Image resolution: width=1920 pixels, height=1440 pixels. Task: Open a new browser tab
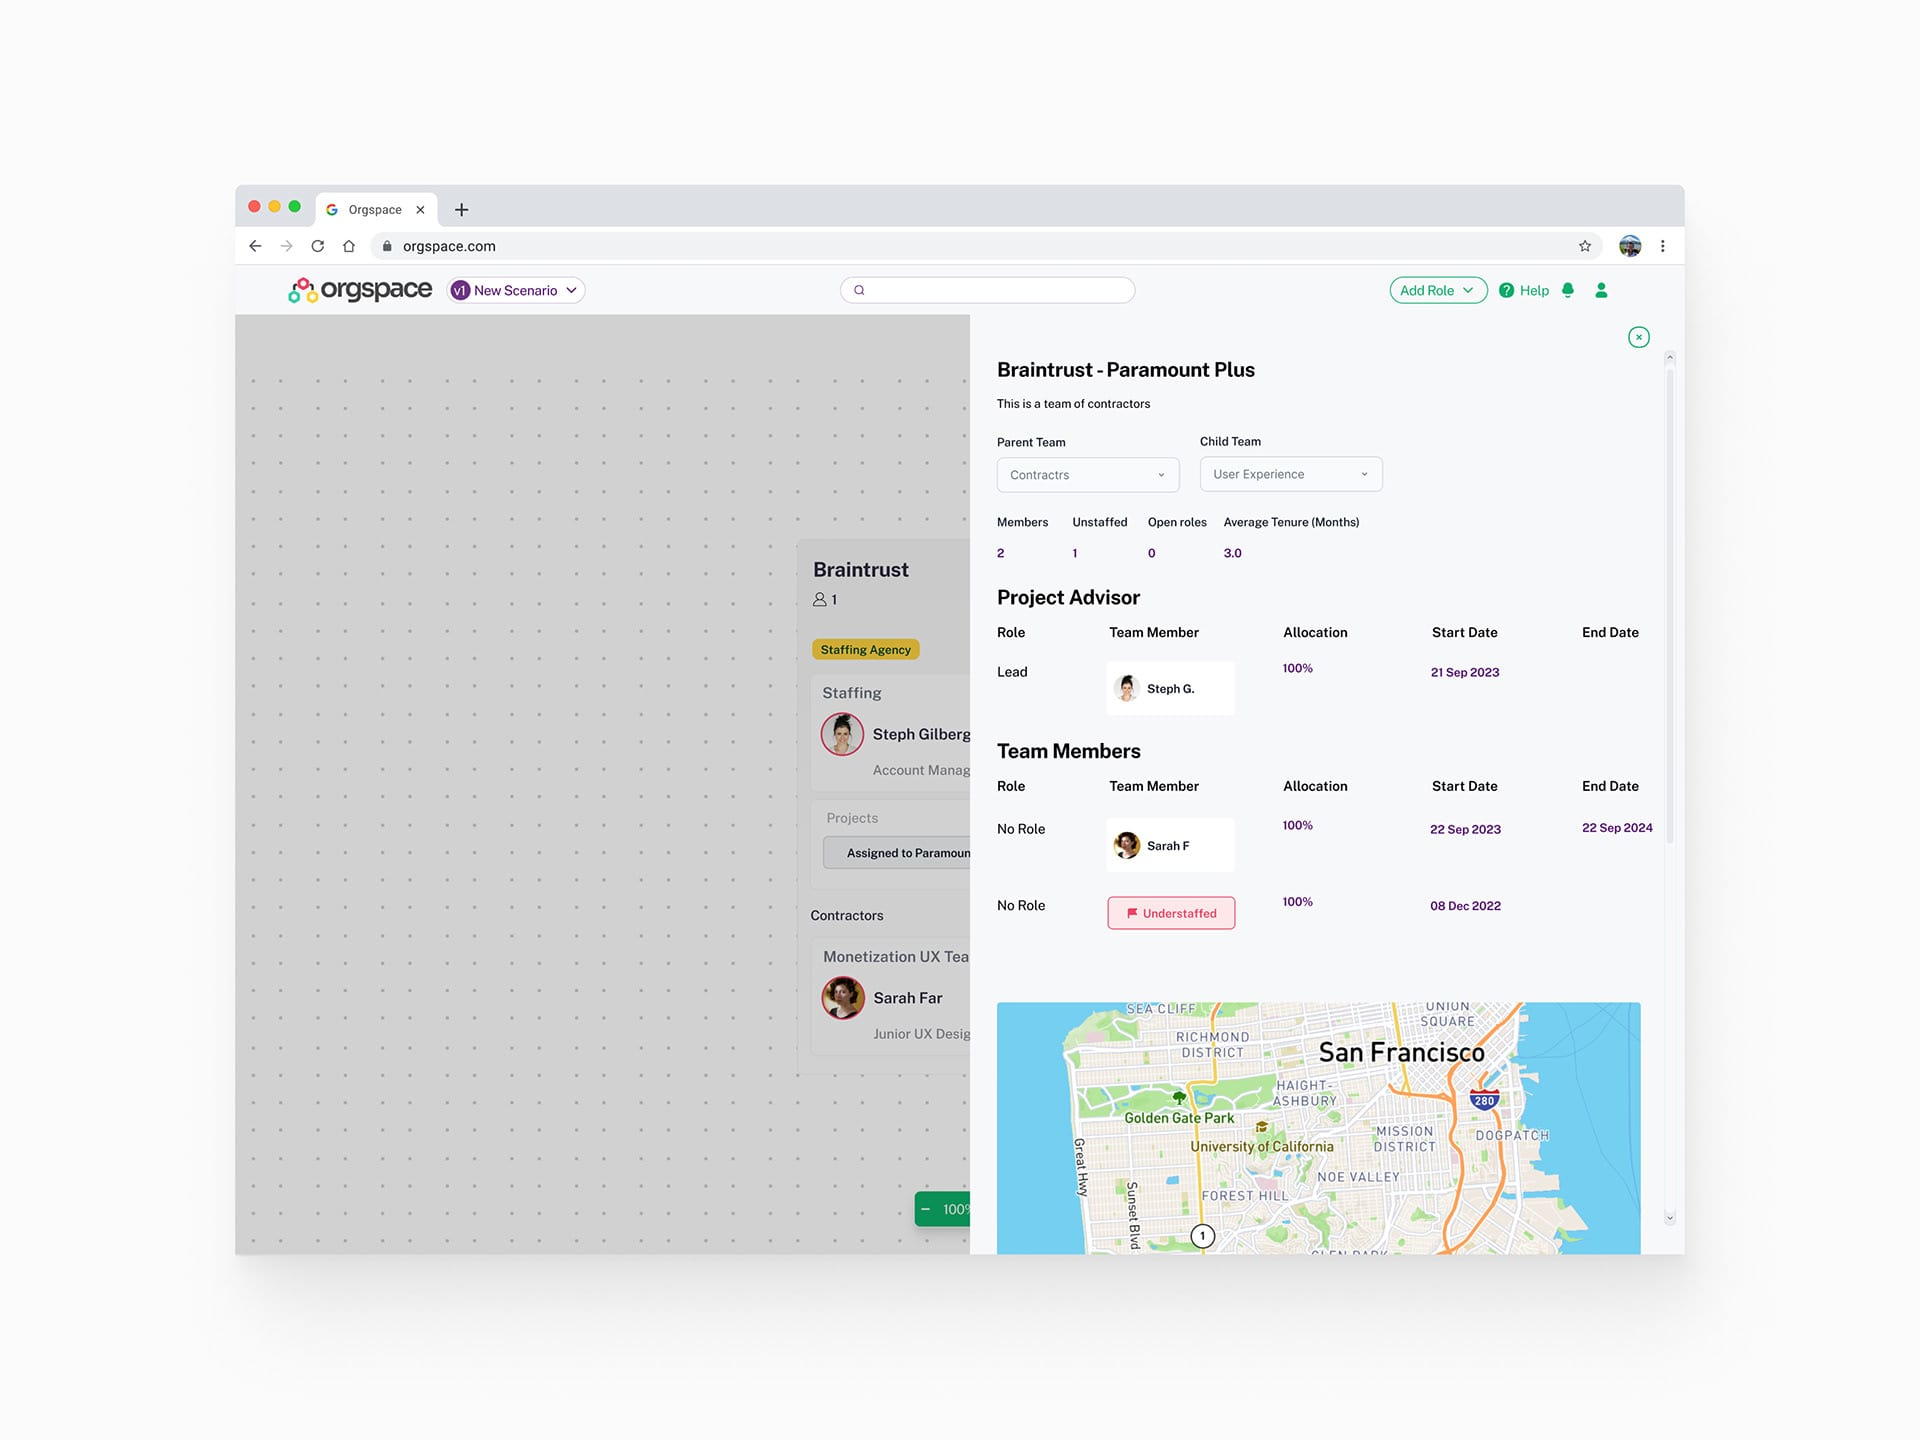coord(461,210)
